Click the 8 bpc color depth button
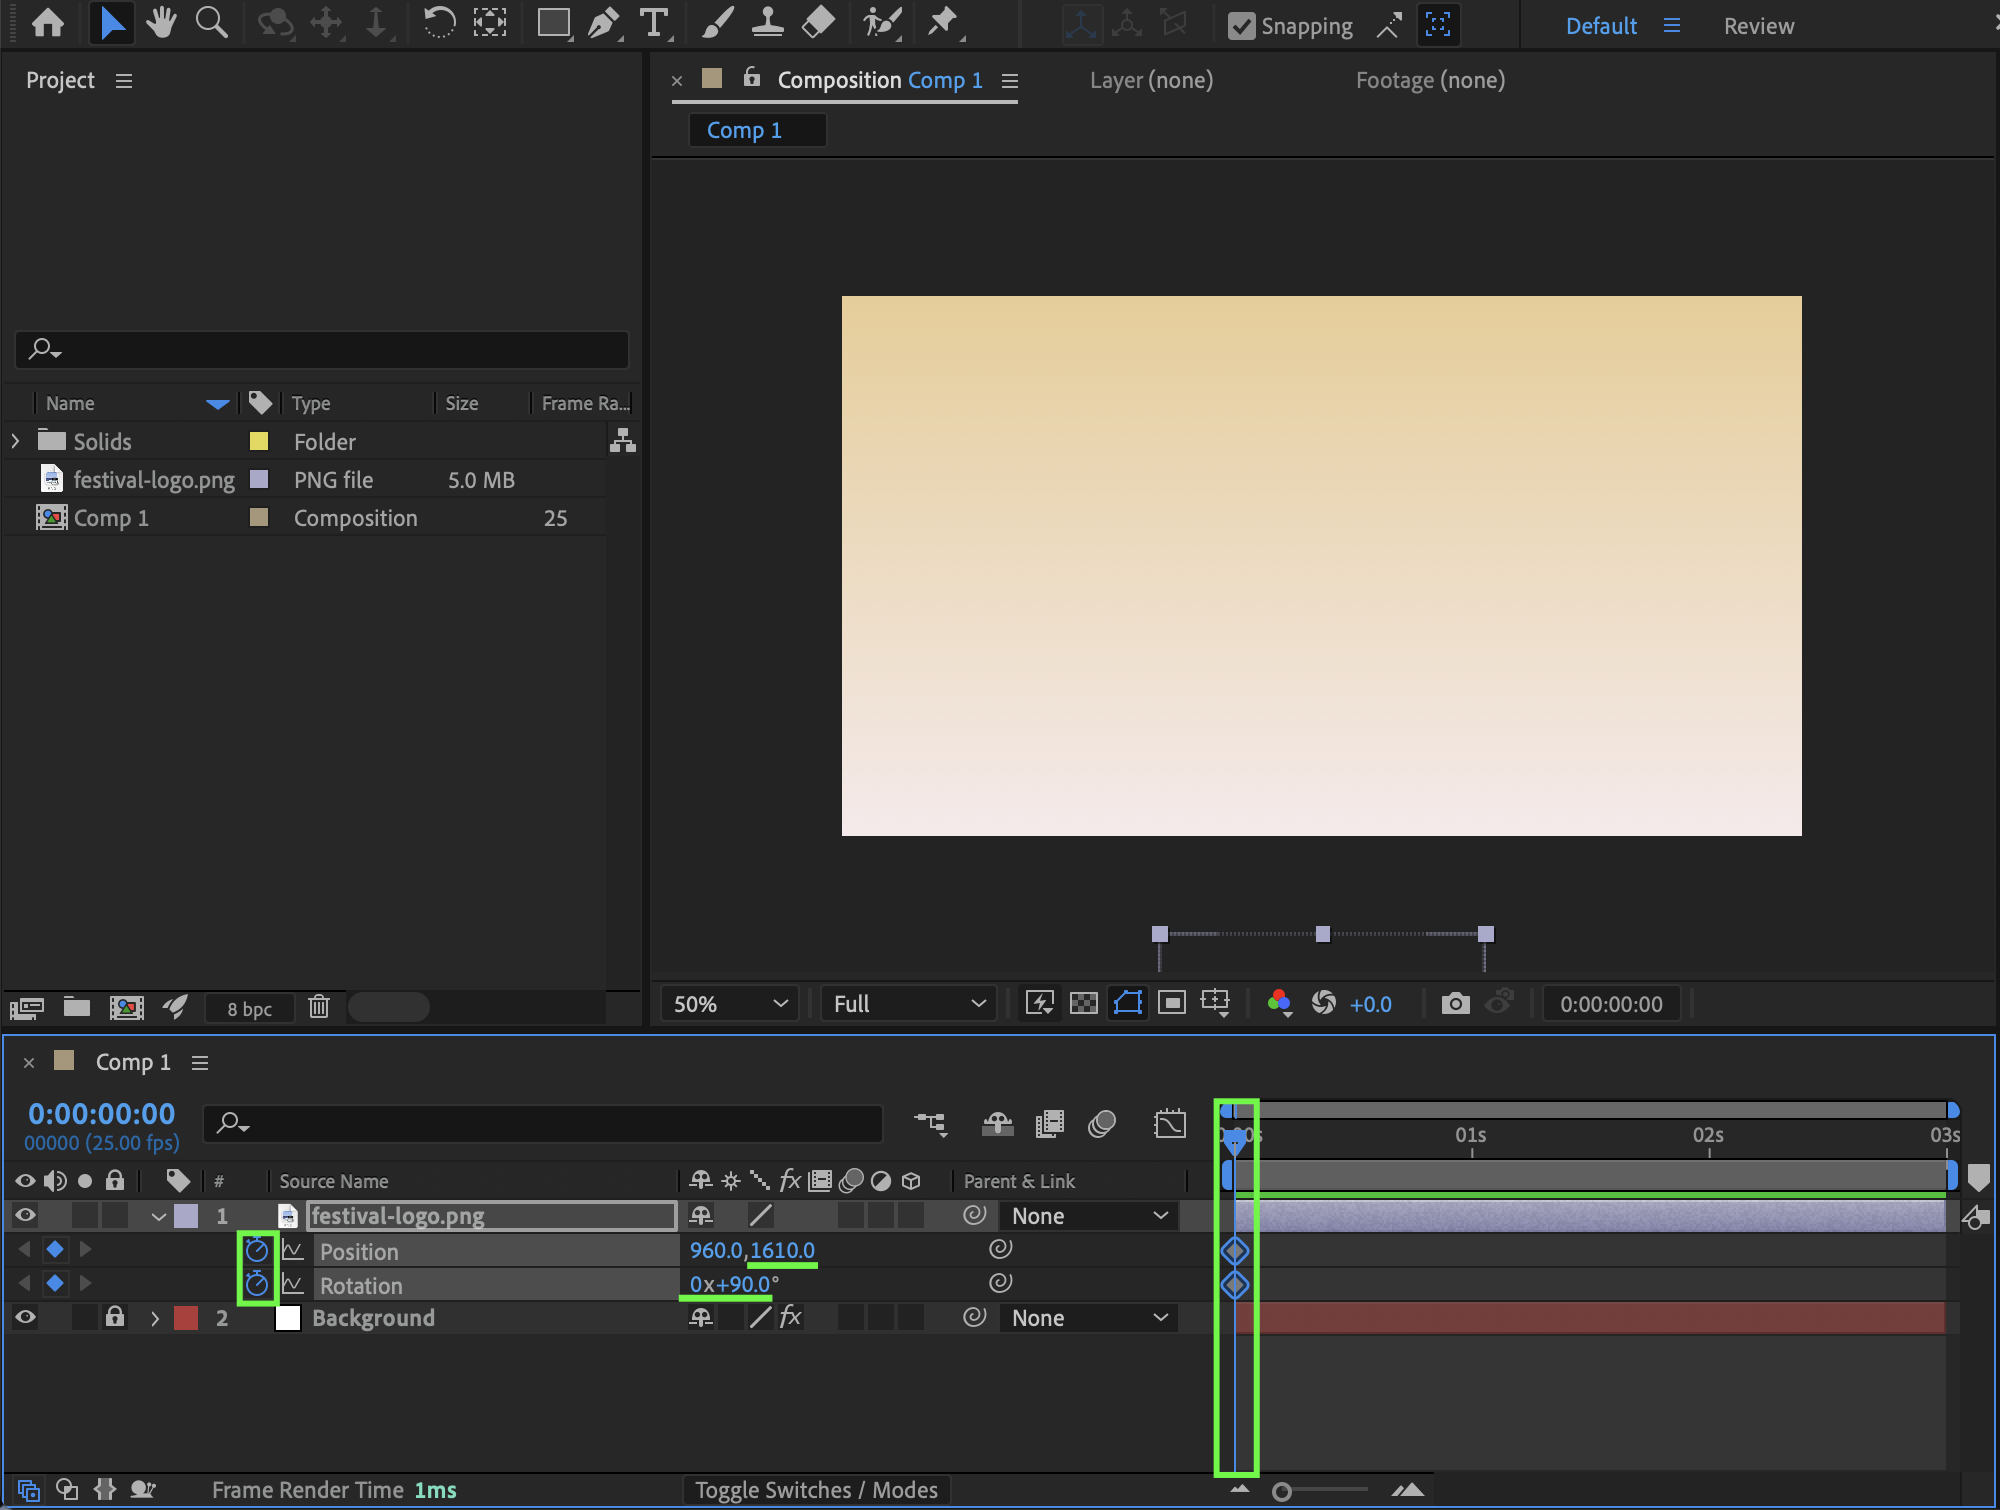Screen dimensions: 2000x1510 click(x=250, y=1008)
